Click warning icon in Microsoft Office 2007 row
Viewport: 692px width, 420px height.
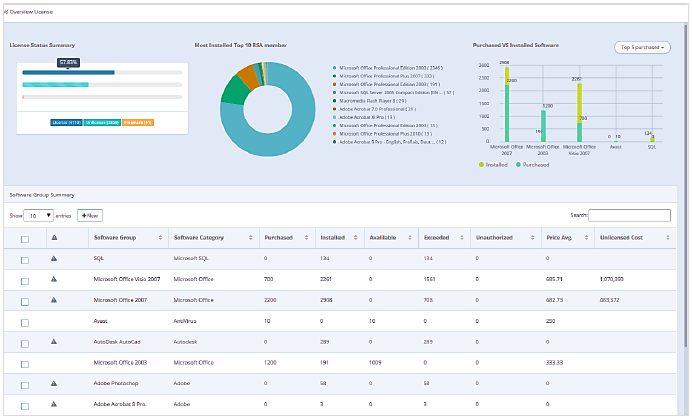click(54, 300)
